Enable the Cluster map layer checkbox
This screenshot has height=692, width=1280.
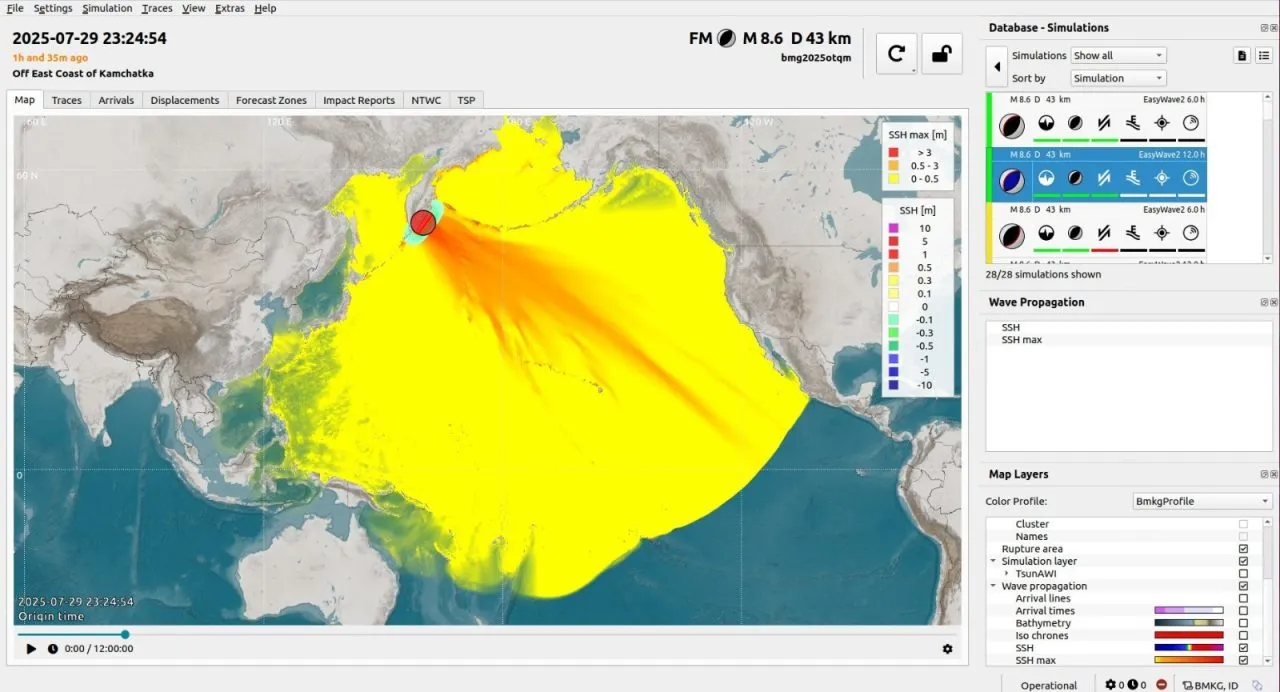point(1243,523)
